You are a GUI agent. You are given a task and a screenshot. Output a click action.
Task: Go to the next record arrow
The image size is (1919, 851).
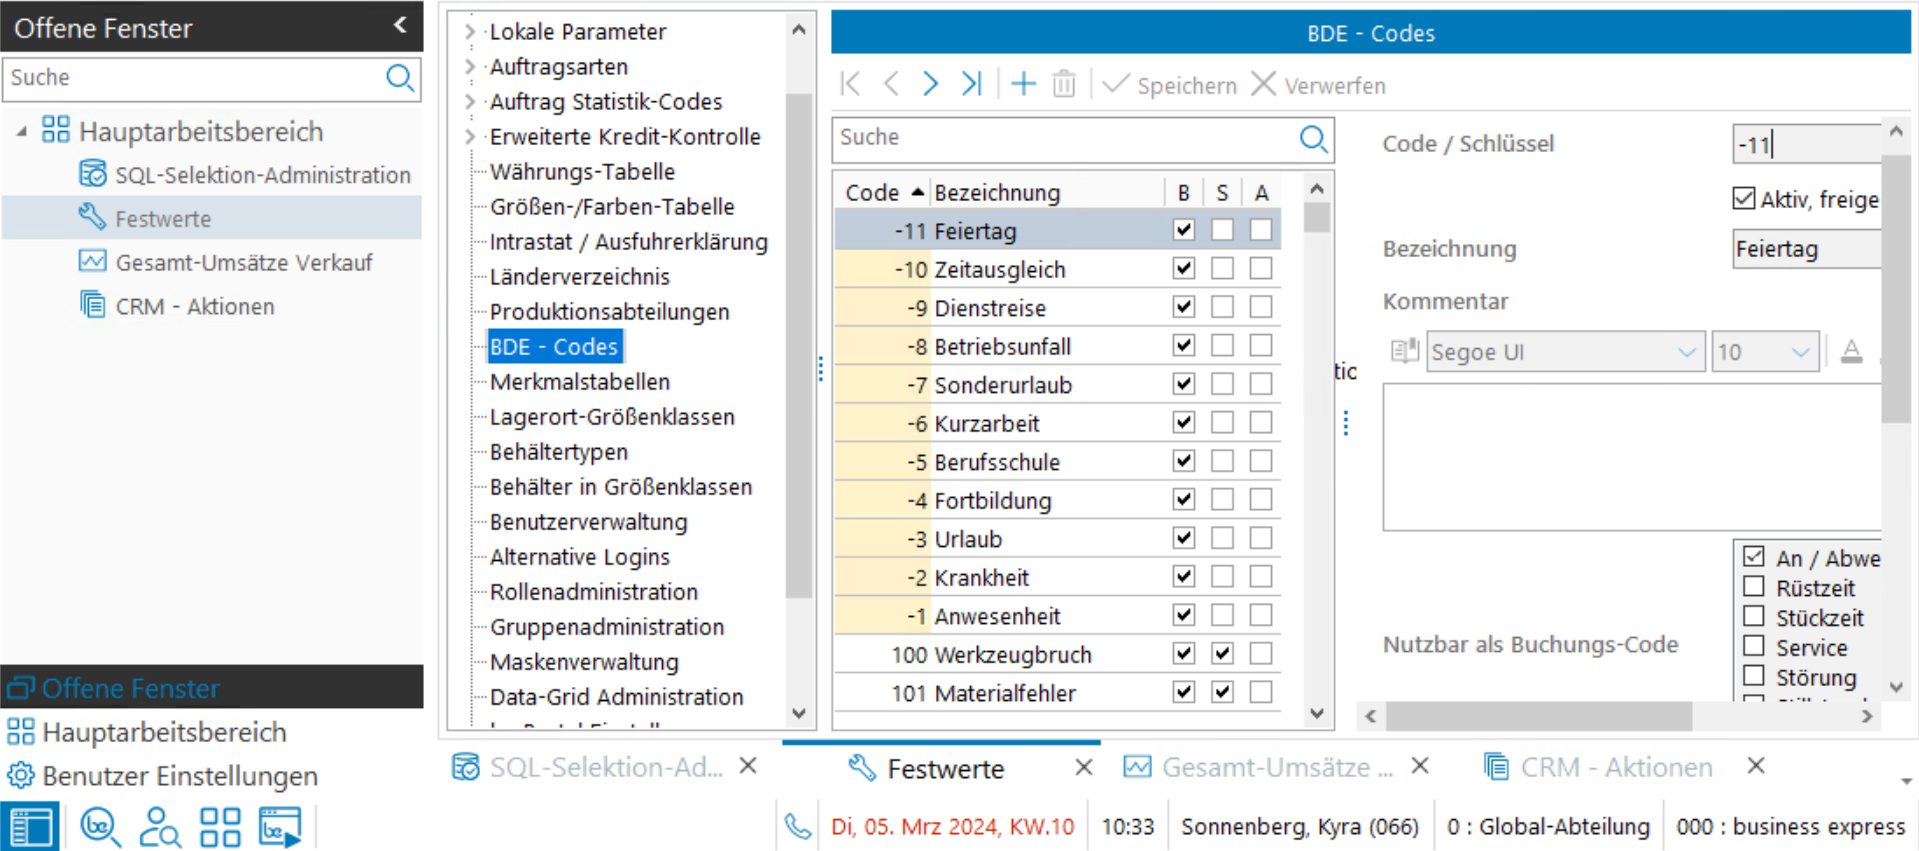pyautogui.click(x=930, y=84)
